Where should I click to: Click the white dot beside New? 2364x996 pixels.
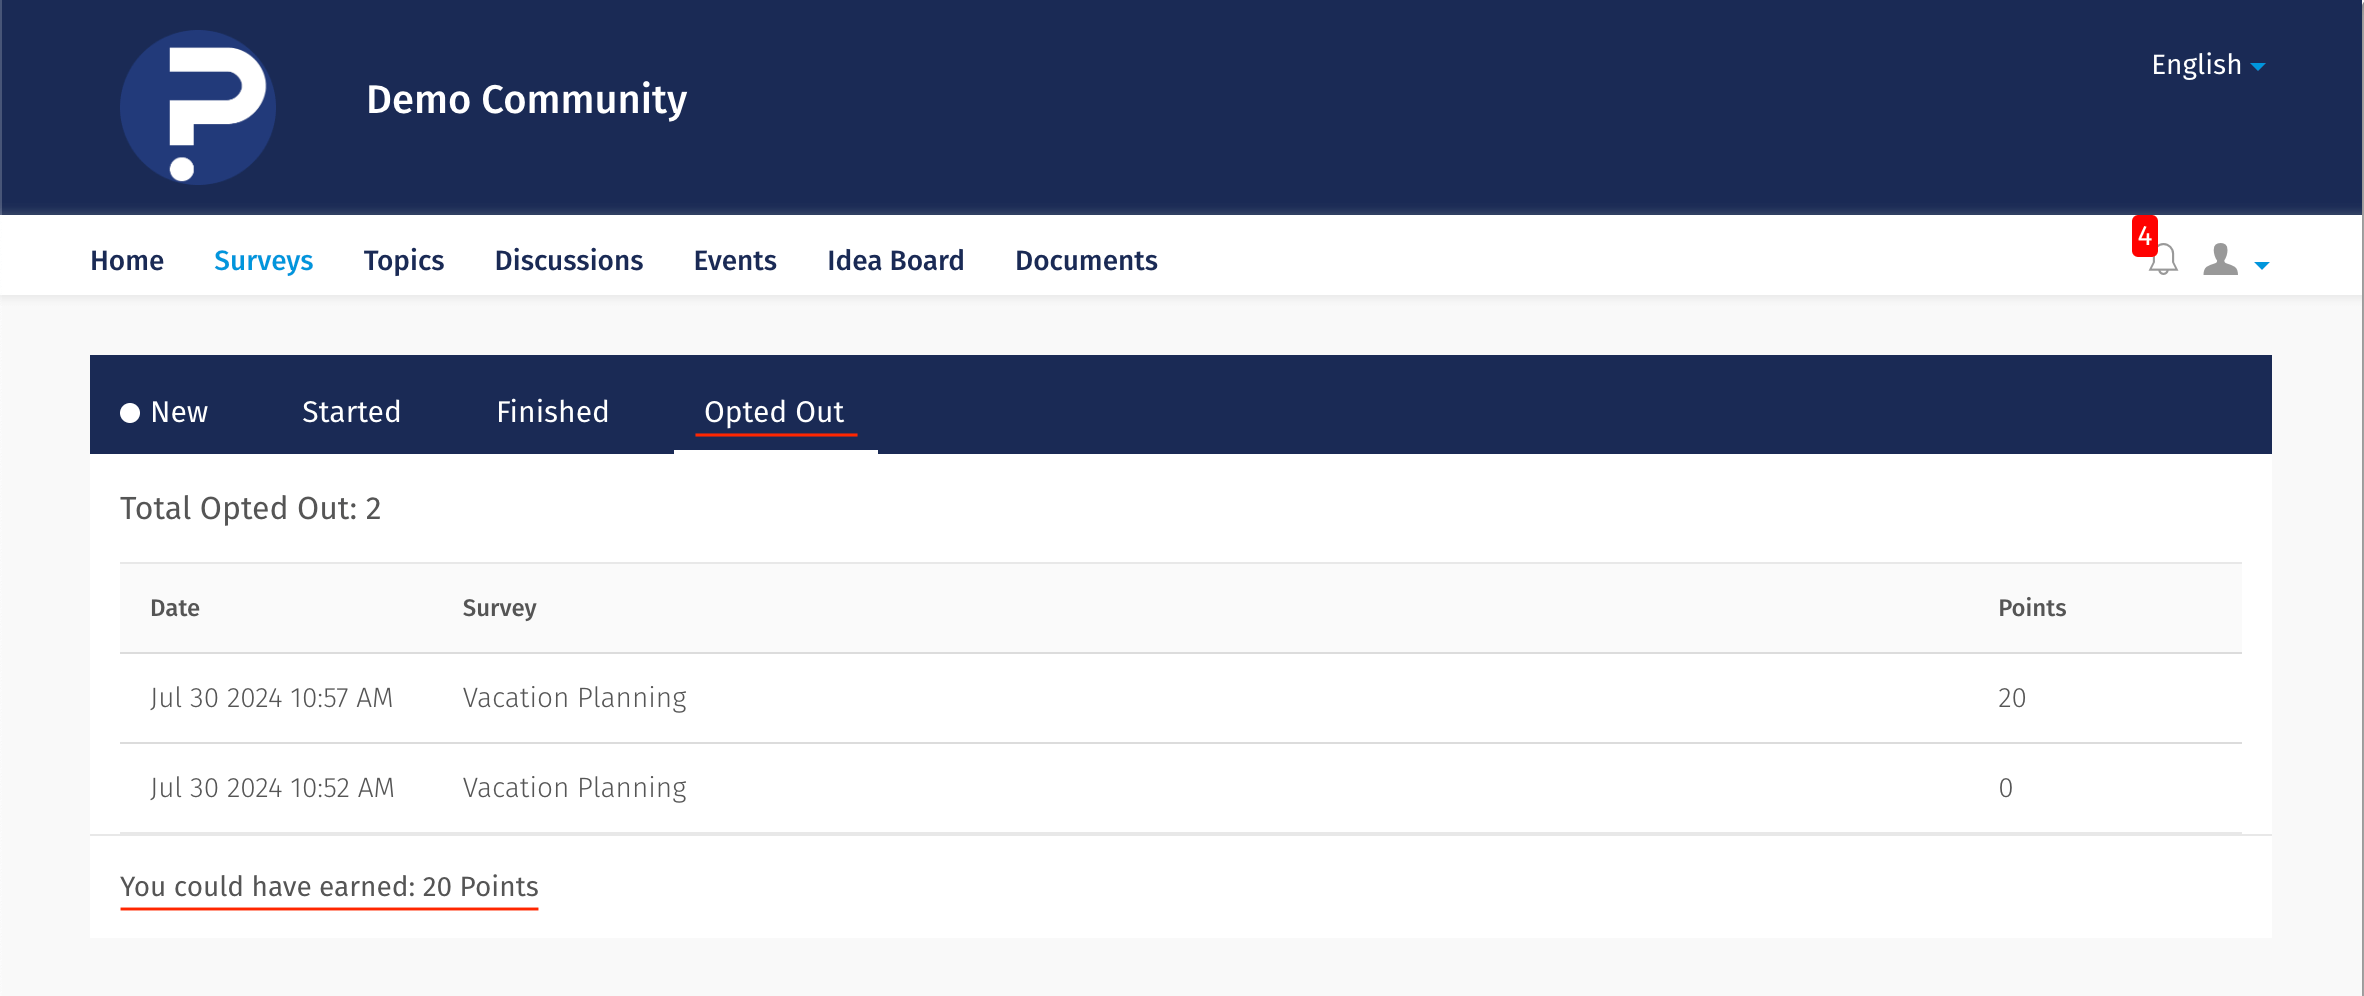click(x=130, y=413)
